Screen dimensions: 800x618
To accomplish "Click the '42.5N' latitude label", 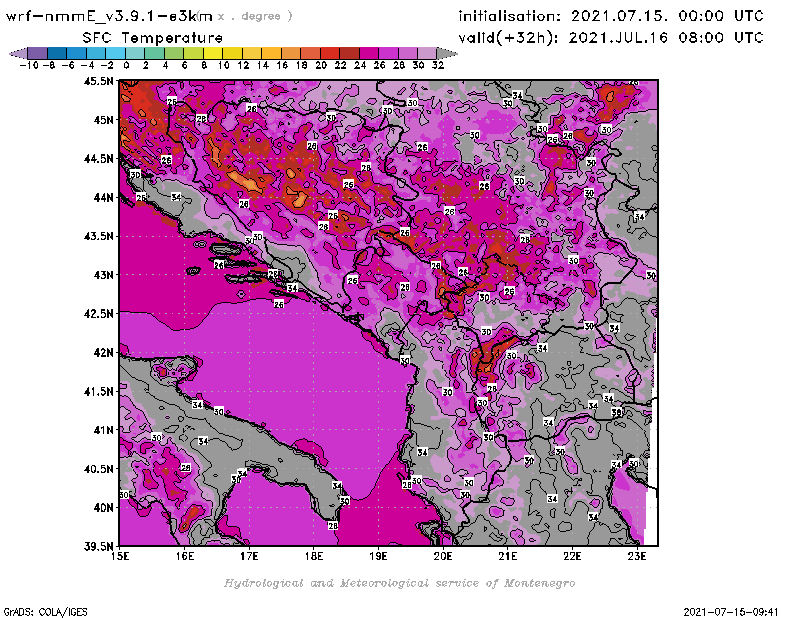I will [99, 314].
